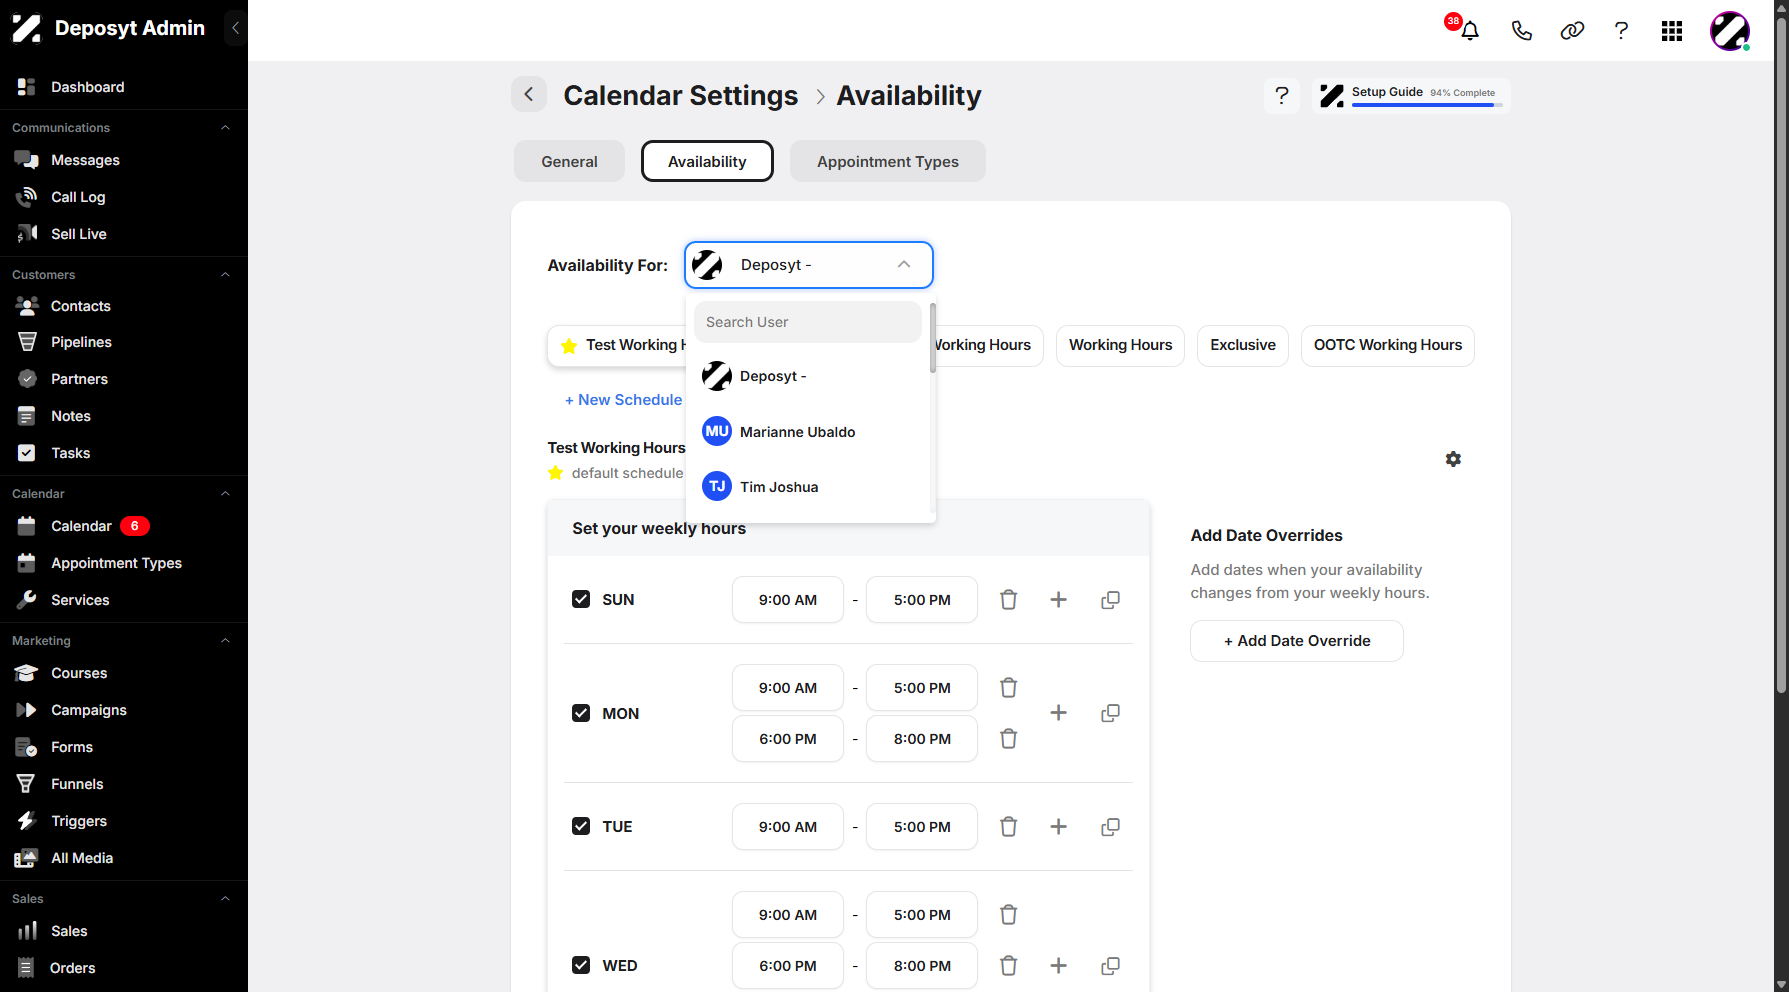Select Tim Joshua from user list
Screen dimensions: 1789x992
(810, 487)
